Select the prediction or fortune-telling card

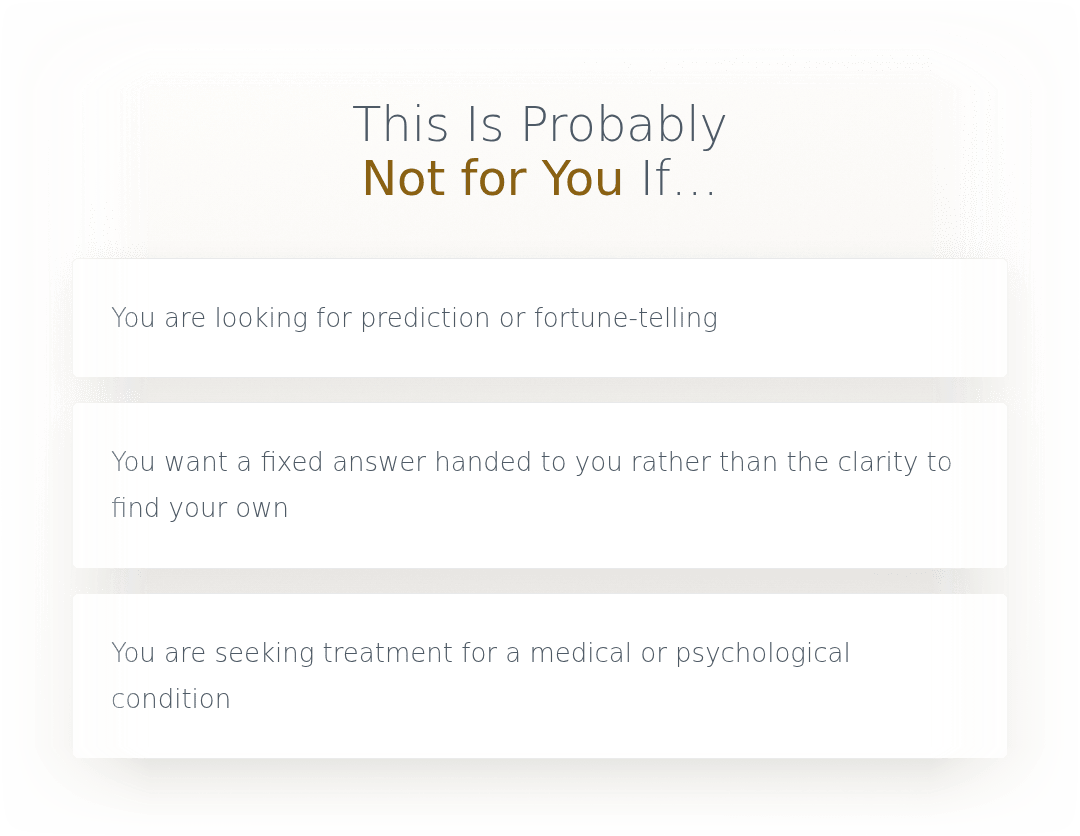click(540, 318)
